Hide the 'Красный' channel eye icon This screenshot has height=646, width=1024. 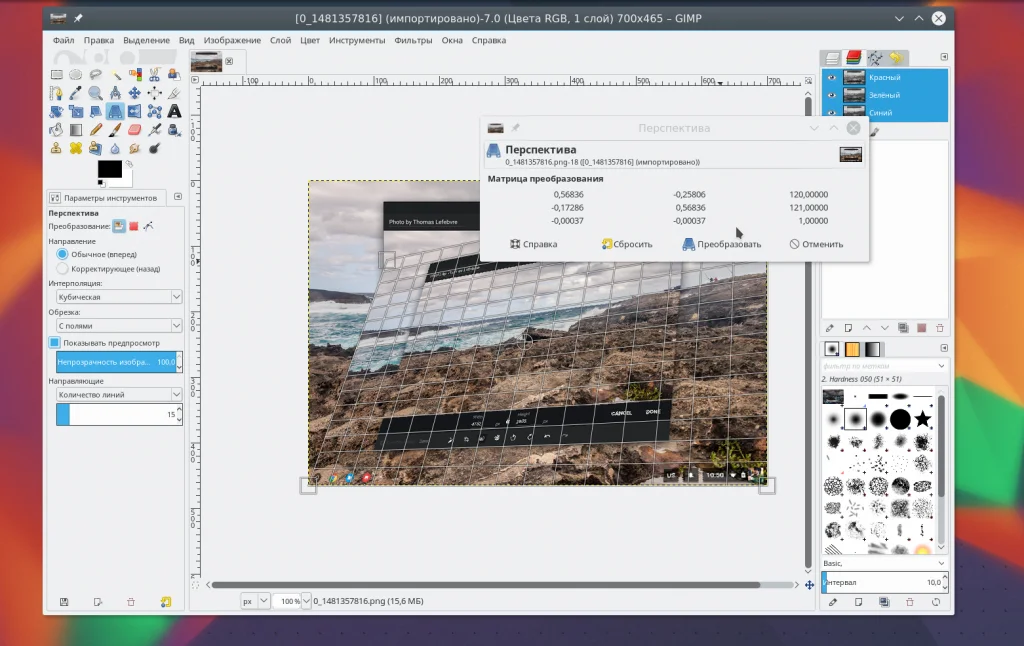(831, 77)
